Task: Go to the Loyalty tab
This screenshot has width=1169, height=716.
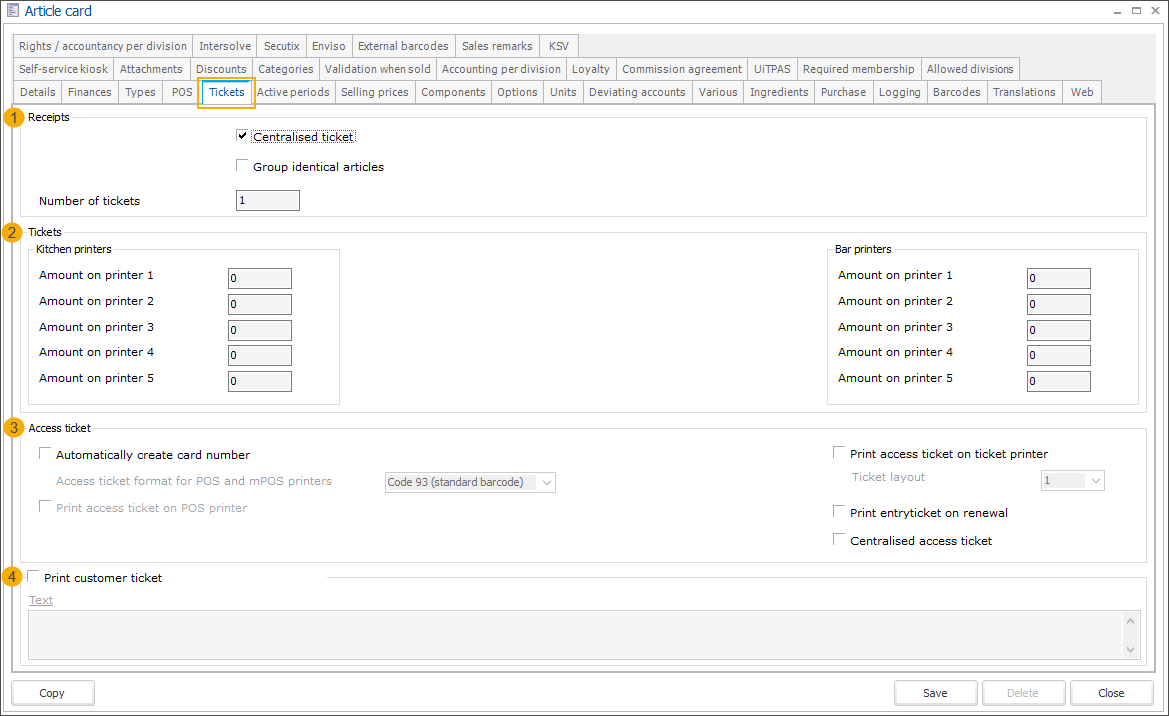Action: (x=590, y=69)
